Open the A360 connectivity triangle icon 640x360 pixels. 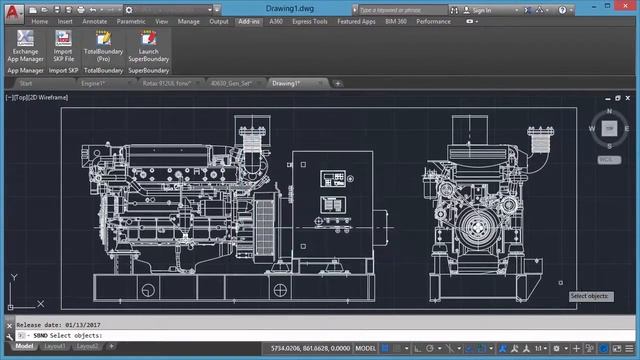pos(540,10)
